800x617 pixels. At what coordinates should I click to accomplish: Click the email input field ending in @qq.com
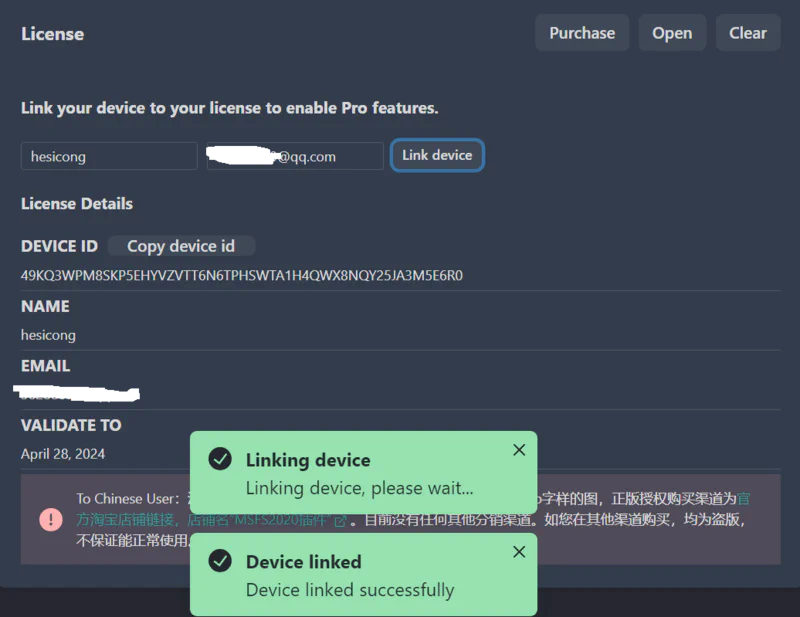(295, 156)
